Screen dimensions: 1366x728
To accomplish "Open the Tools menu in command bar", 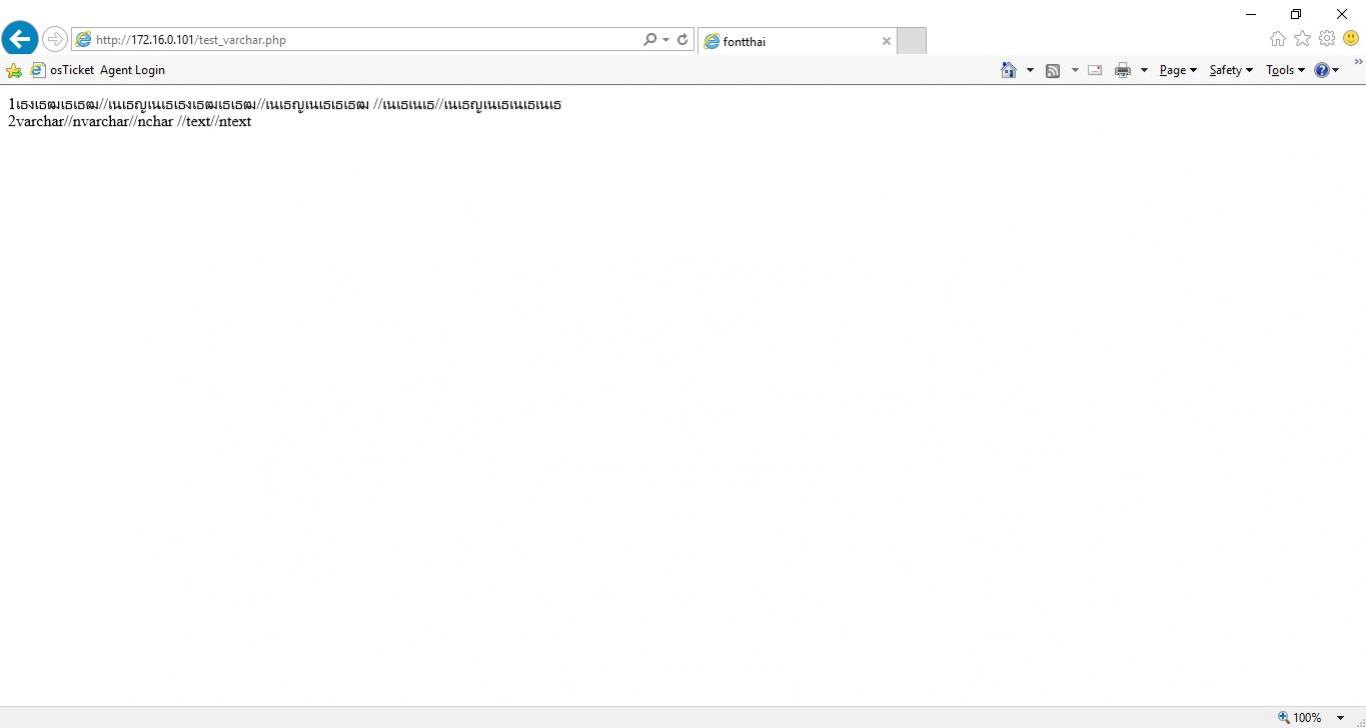I will (x=1285, y=70).
